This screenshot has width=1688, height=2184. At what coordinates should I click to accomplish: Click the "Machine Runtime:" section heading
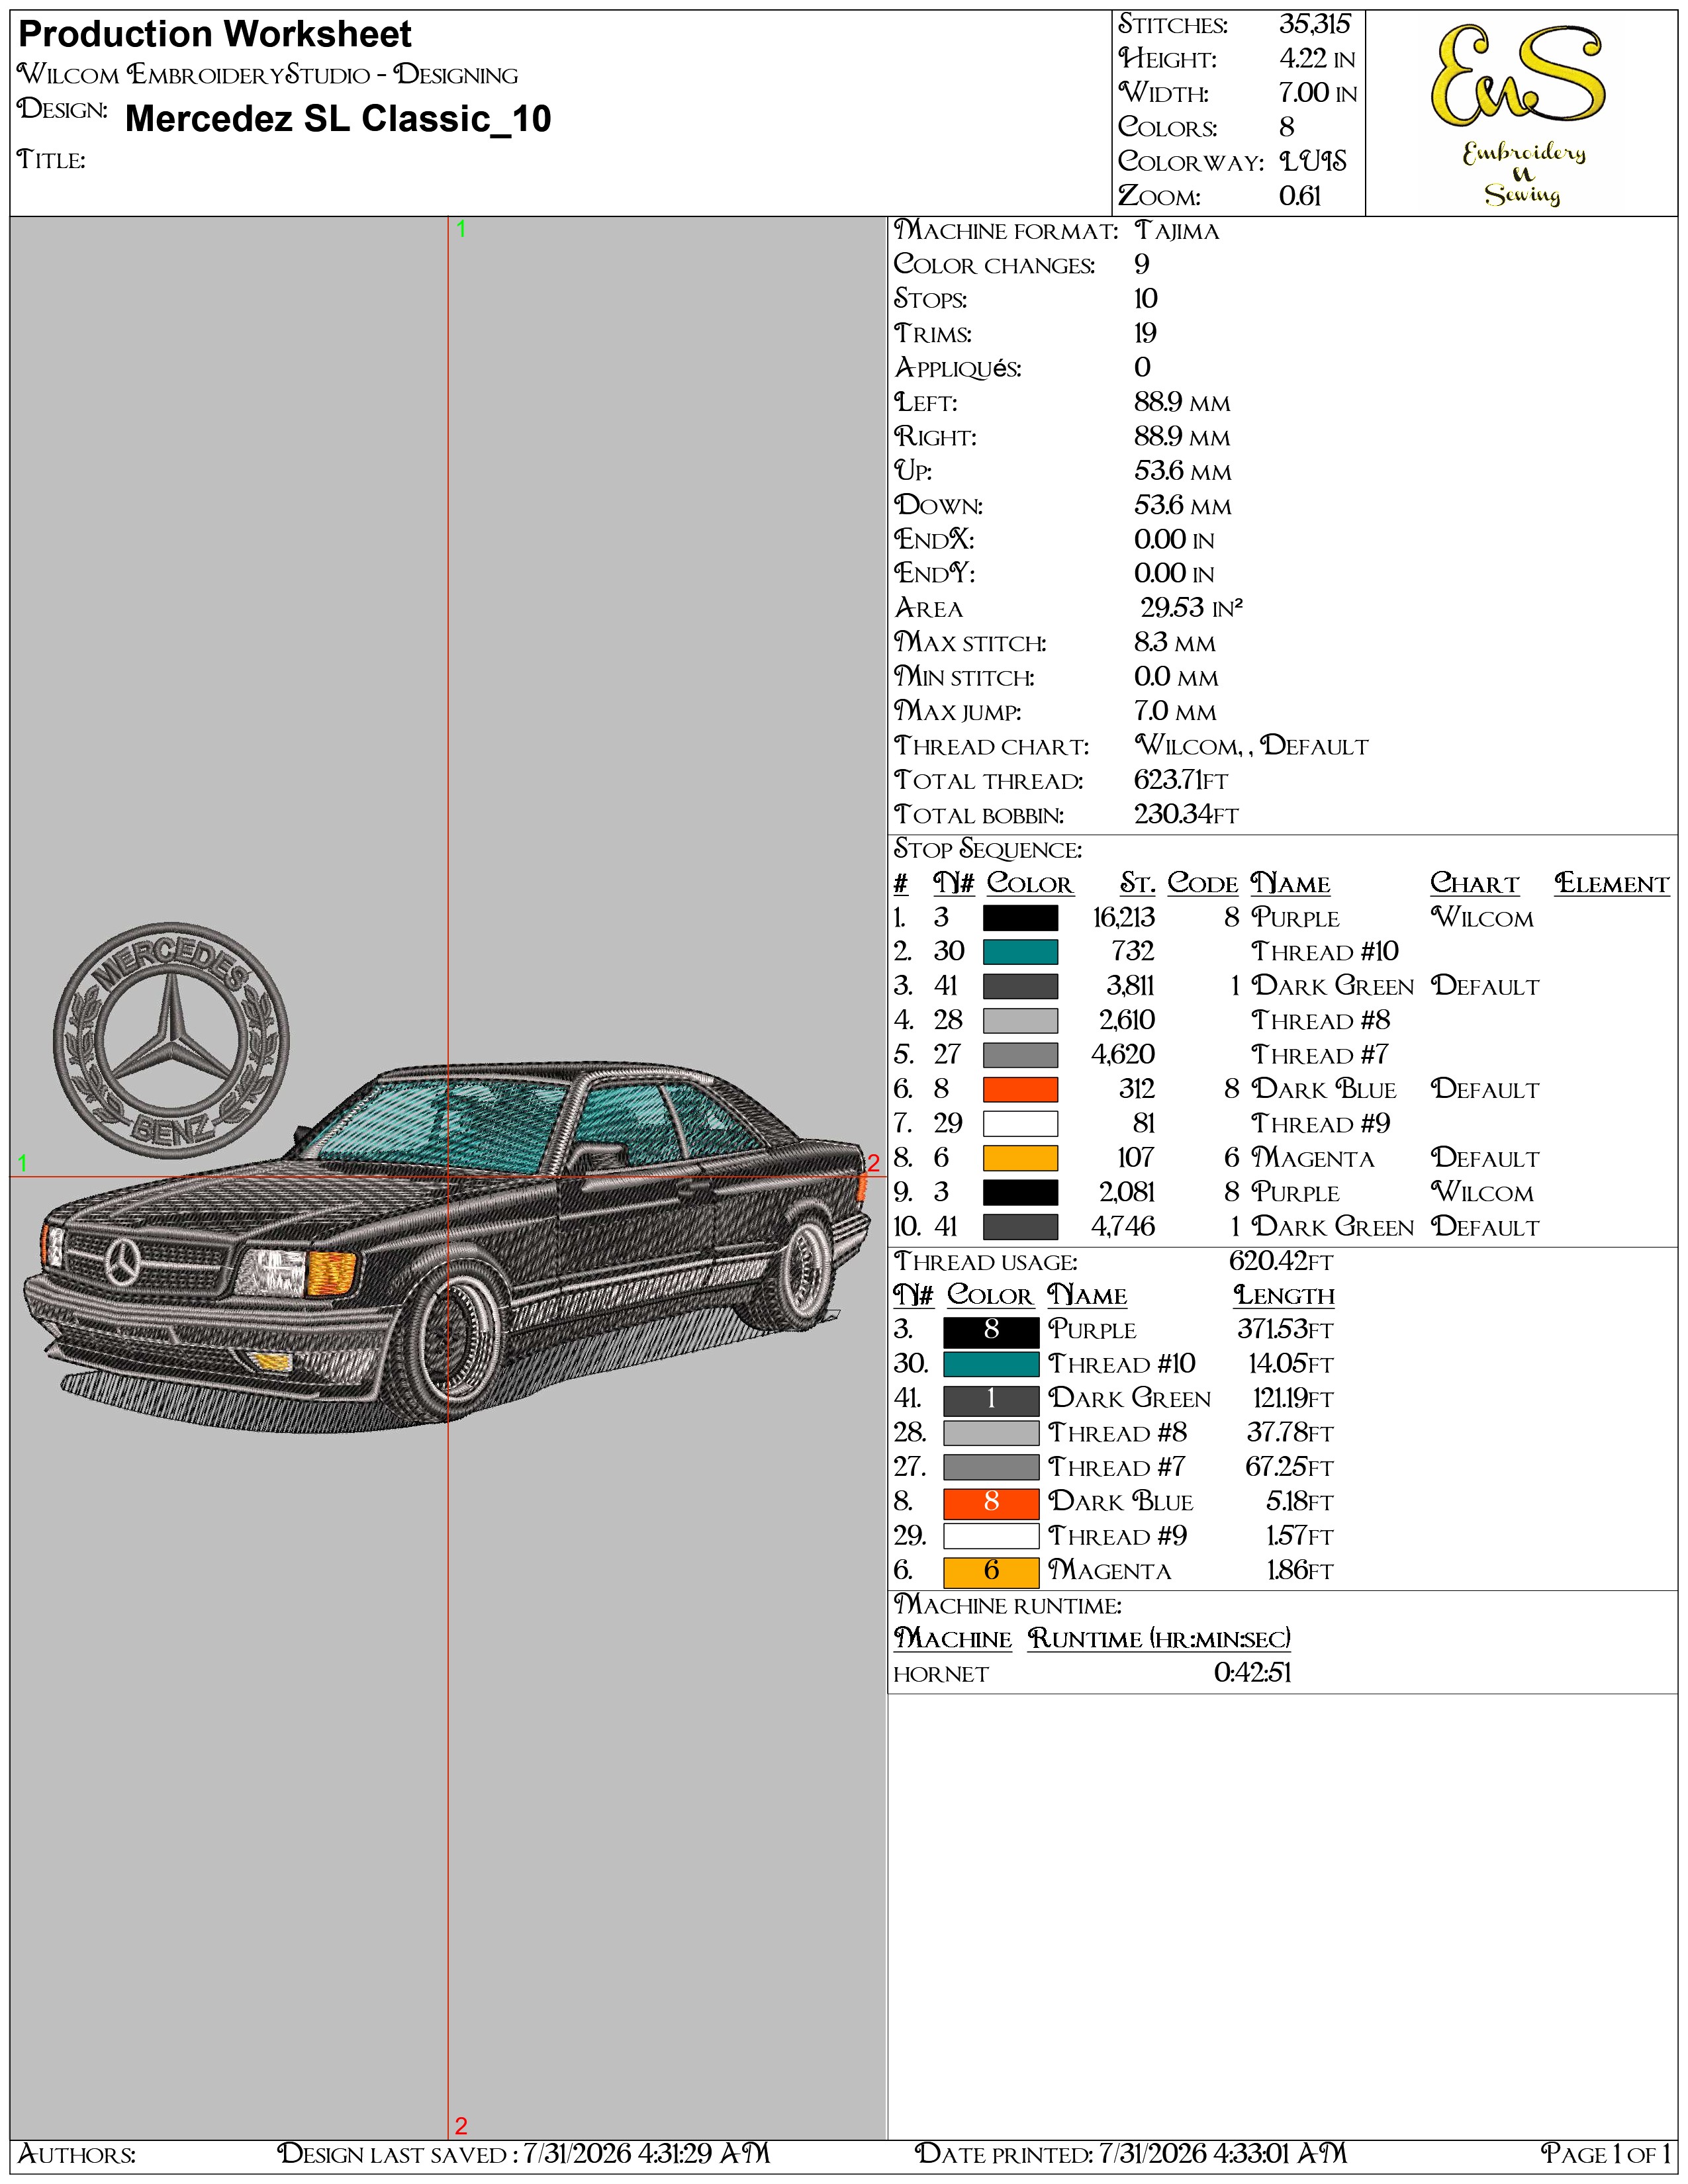(x=1007, y=1606)
